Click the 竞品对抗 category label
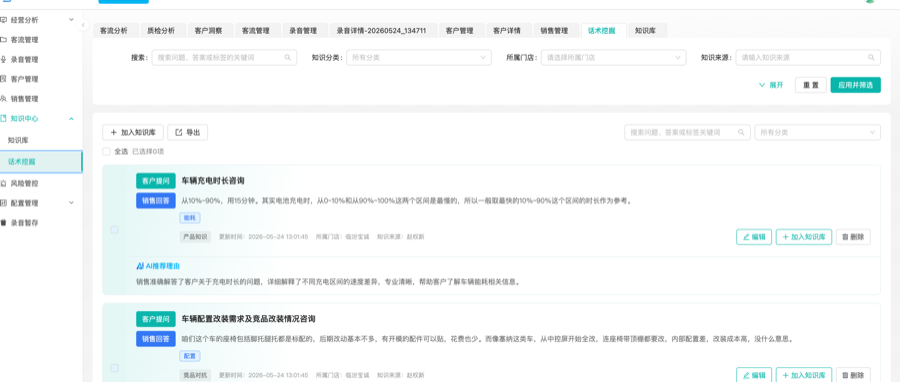The image size is (900, 382). pyautogui.click(x=195, y=375)
